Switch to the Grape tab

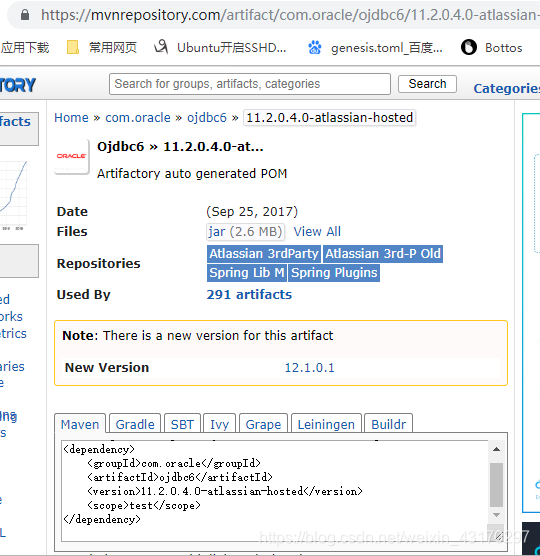[263, 424]
